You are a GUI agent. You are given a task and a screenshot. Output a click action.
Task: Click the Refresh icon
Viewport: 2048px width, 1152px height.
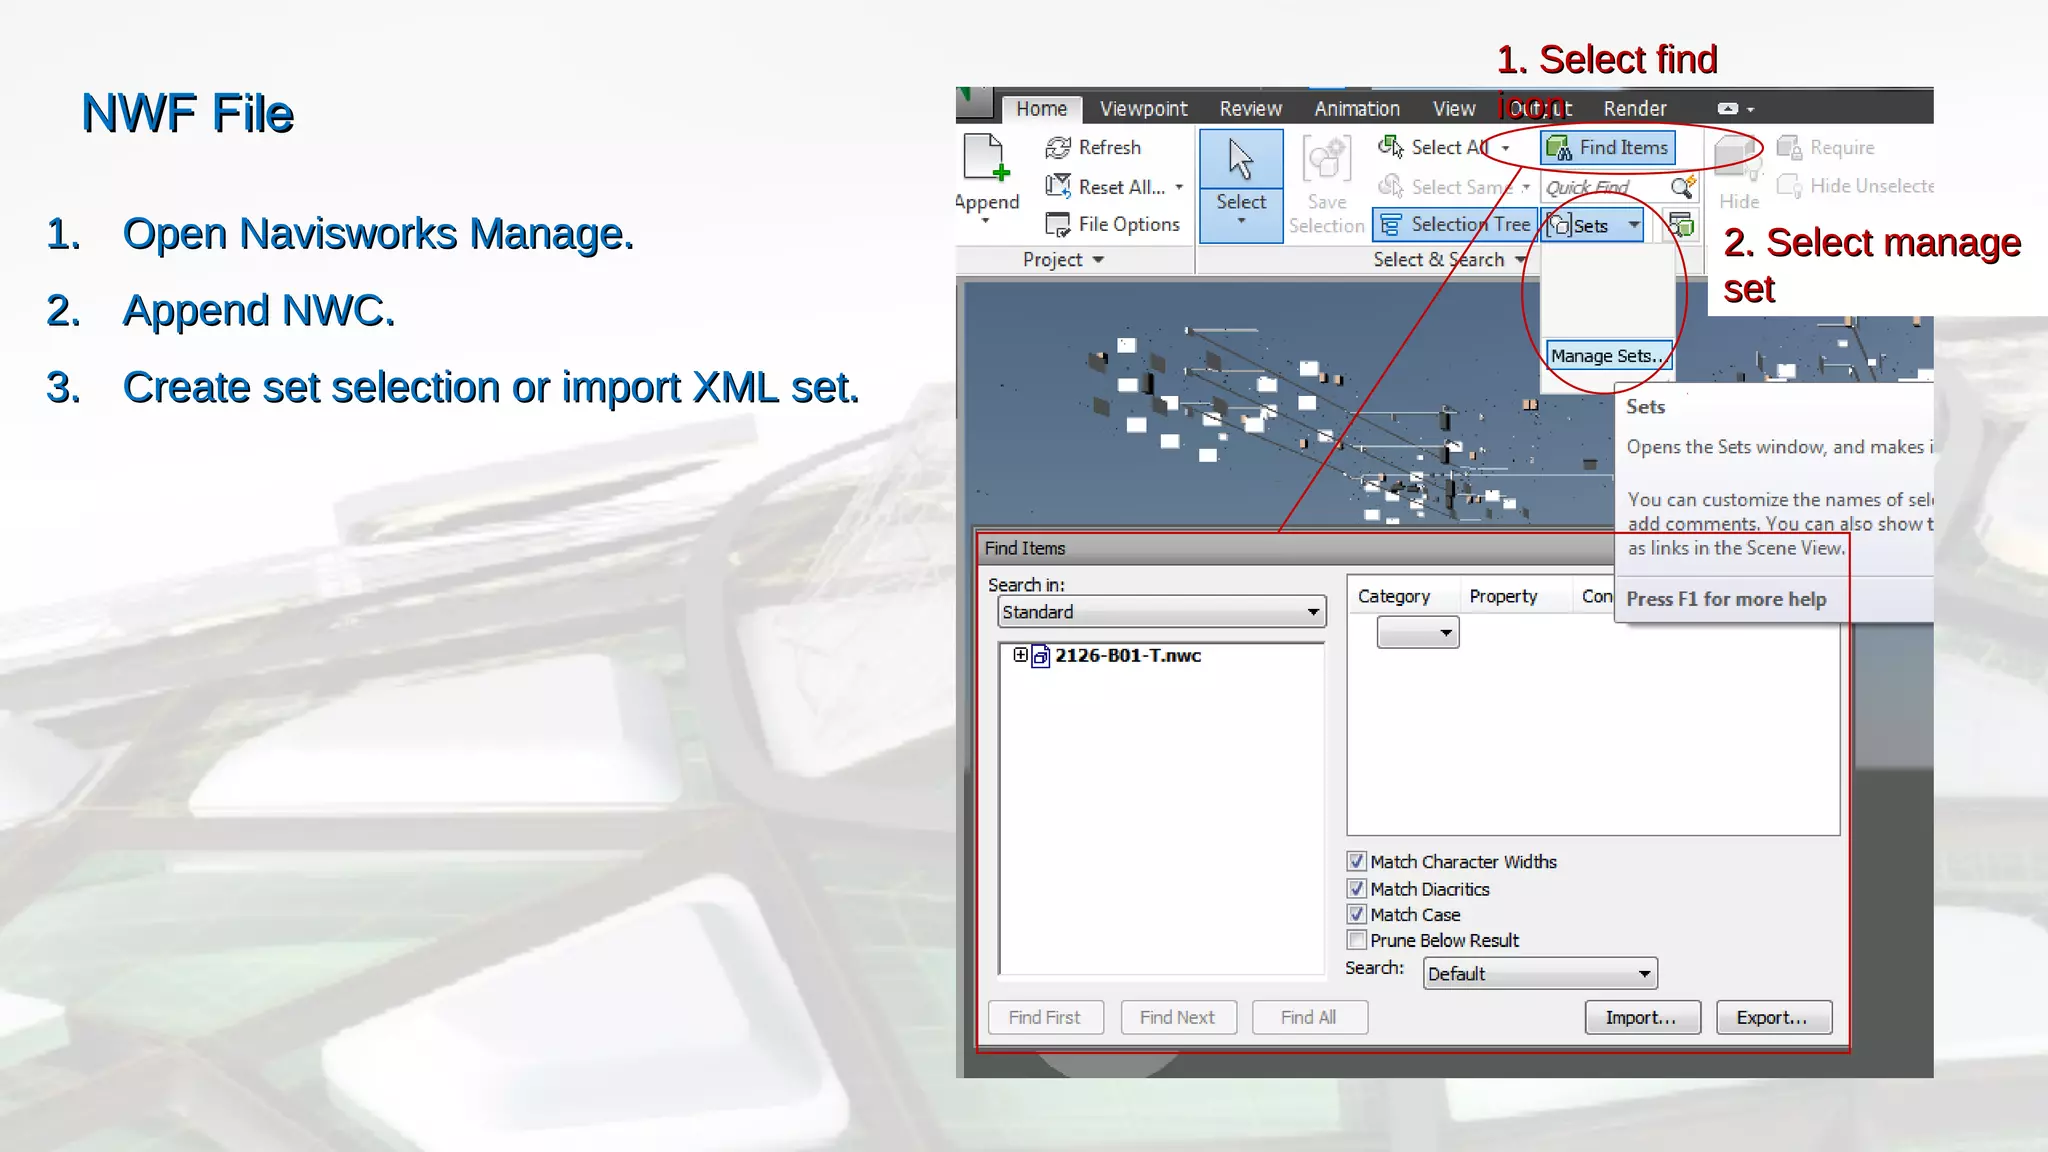(1058, 148)
